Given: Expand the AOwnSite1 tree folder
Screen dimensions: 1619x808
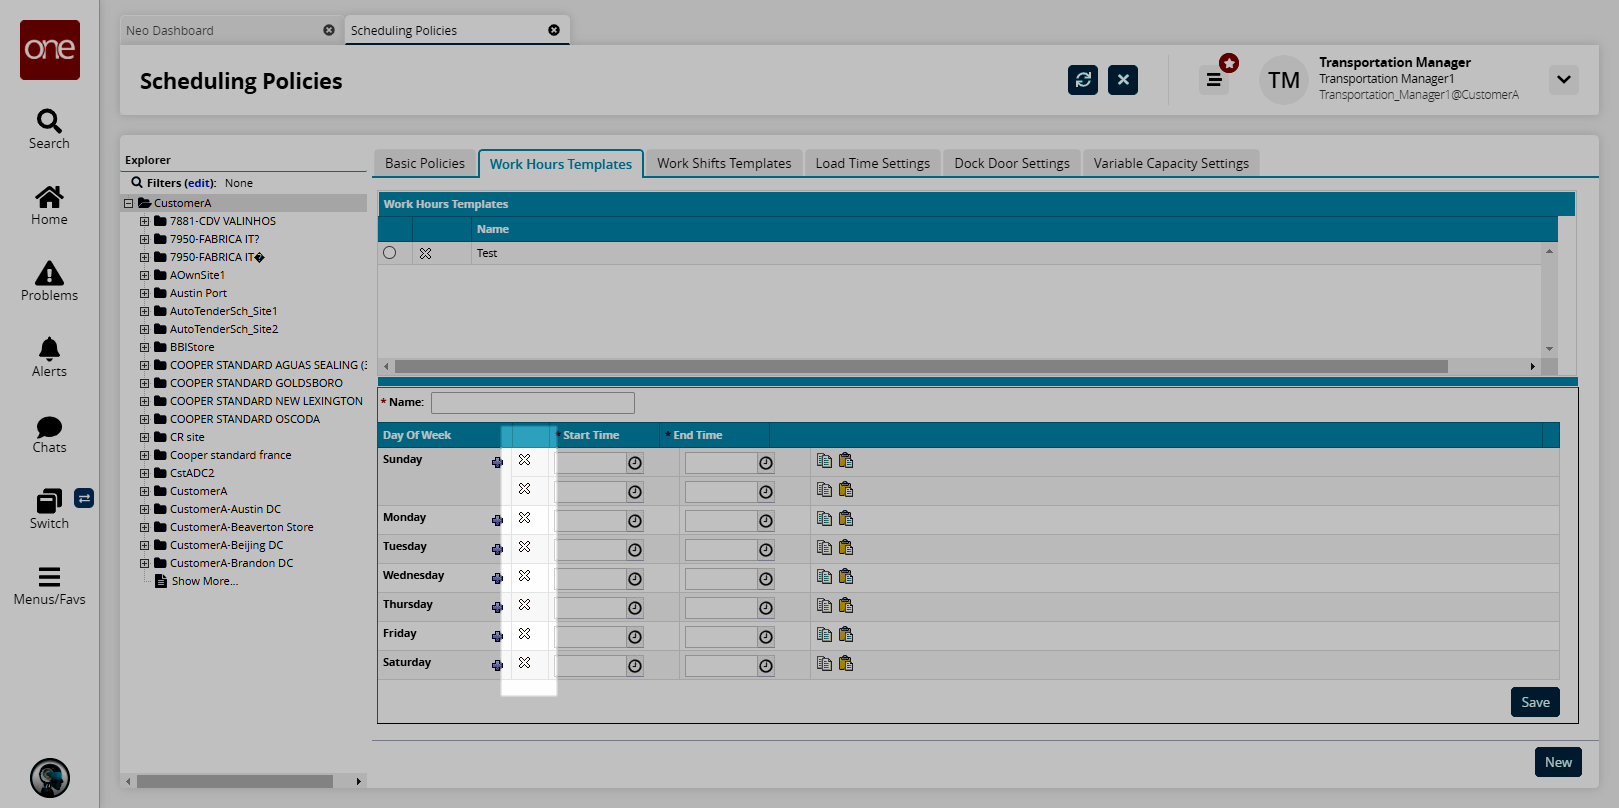Looking at the screenshot, I should click(144, 275).
